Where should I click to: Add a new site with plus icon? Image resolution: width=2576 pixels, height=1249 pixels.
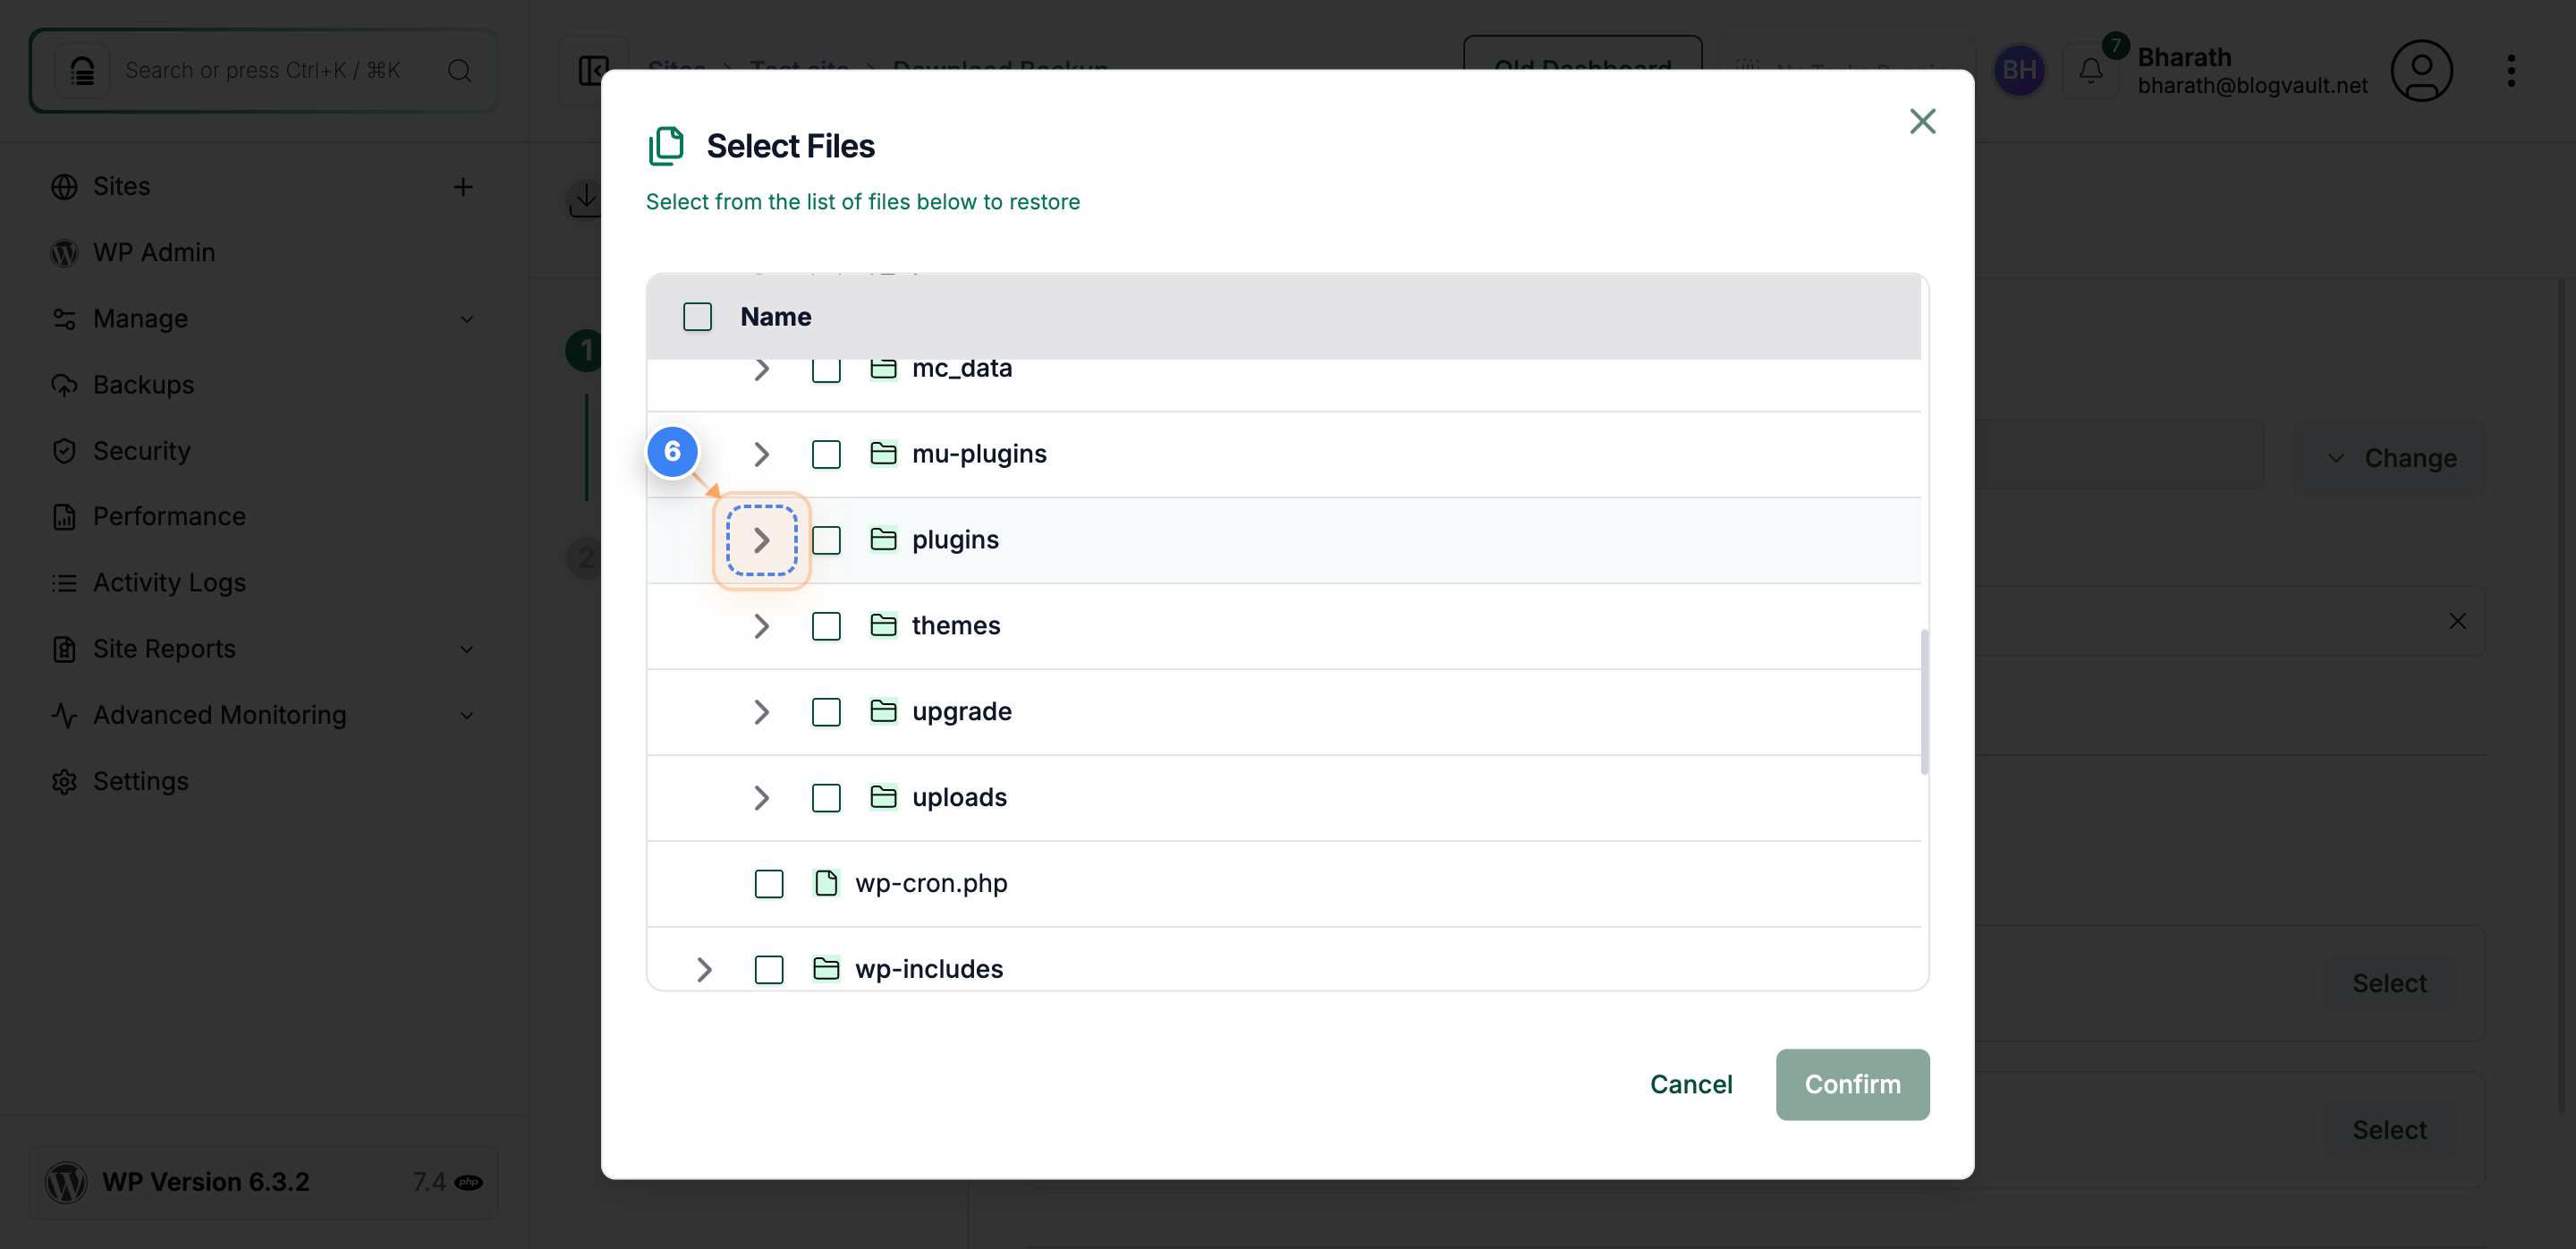pyautogui.click(x=464, y=187)
